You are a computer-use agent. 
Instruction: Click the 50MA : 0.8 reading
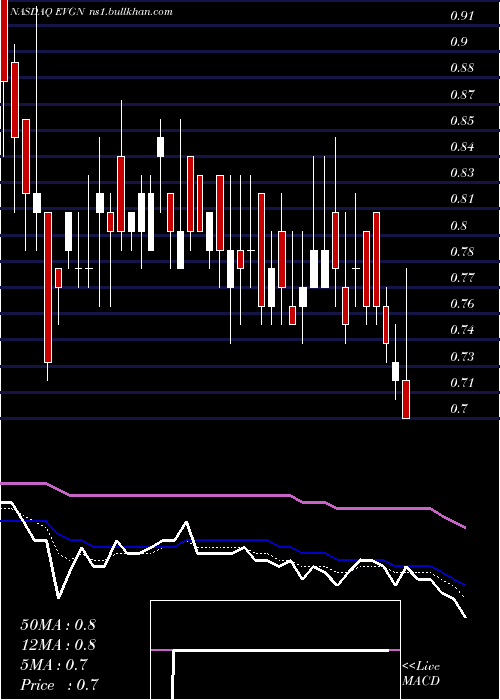(x=58, y=625)
